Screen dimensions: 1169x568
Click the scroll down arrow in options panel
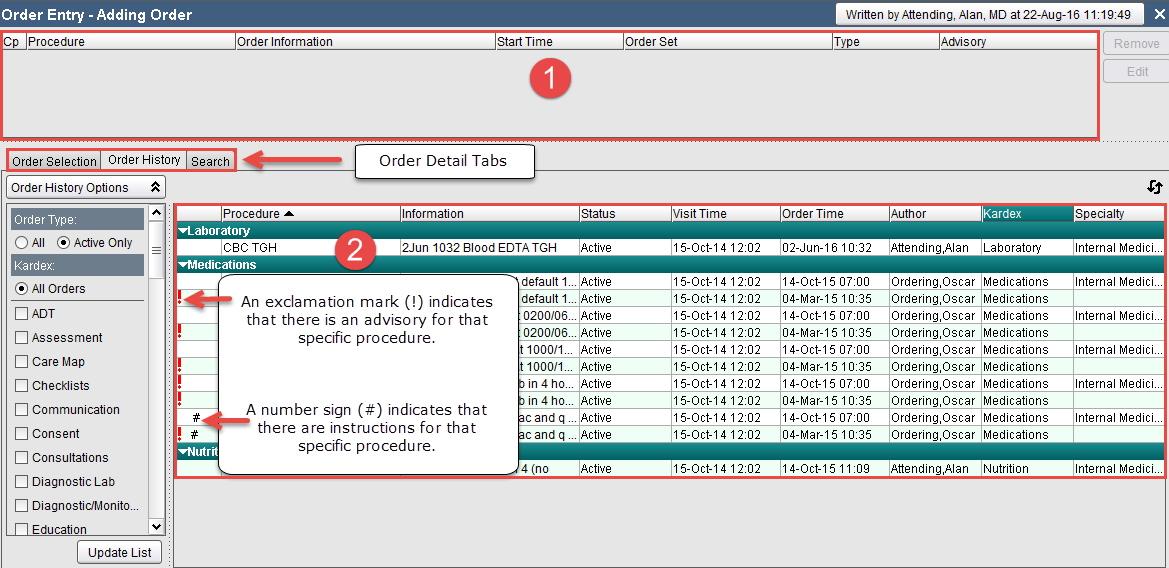[157, 527]
